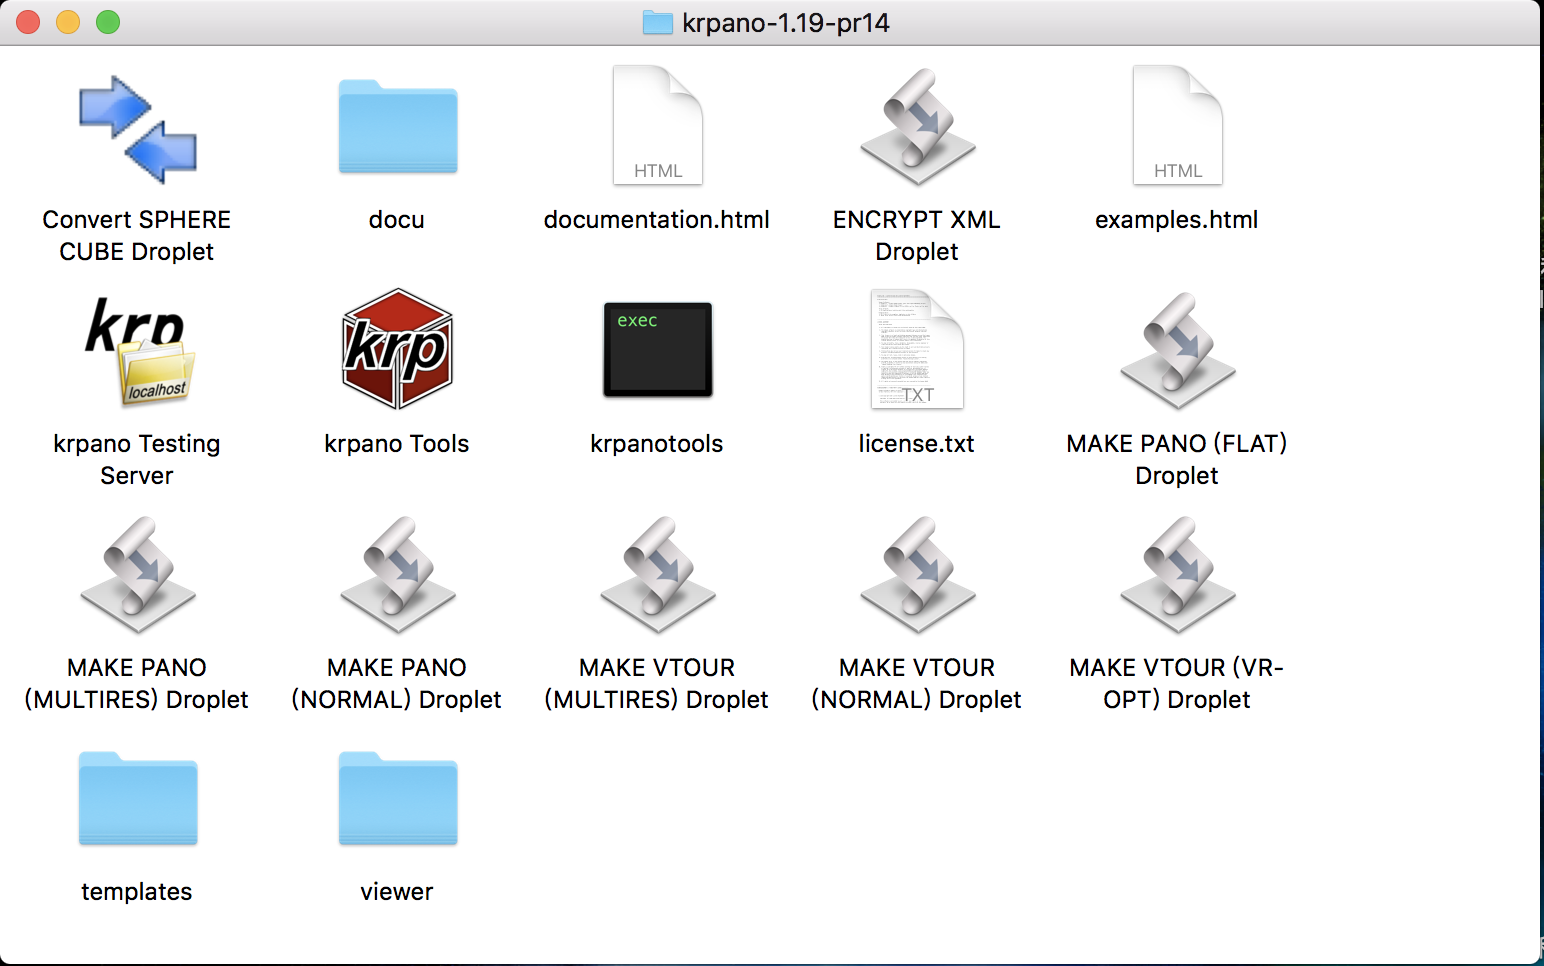Select the krpano Tools app icon

click(x=398, y=349)
